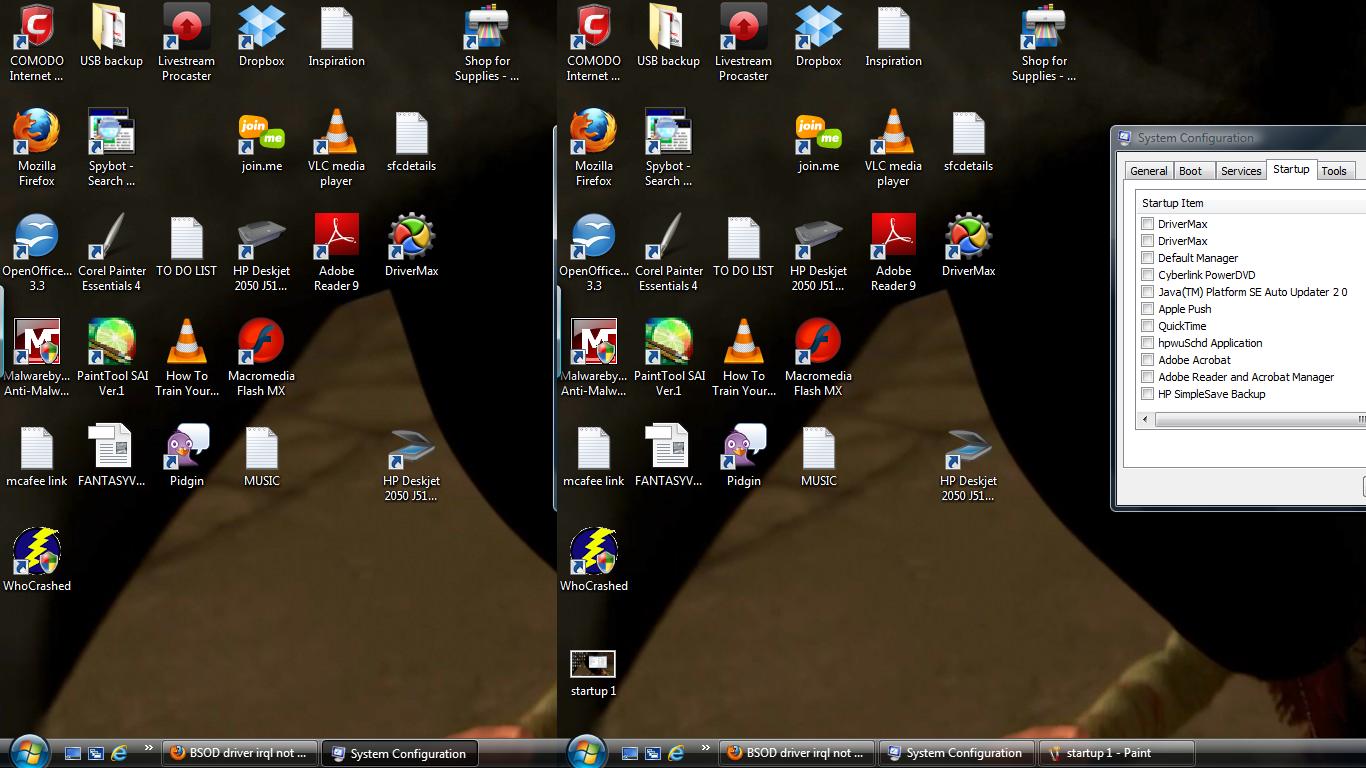Viewport: 1366px width, 768px height.
Task: Open the Start menu orb on the right taskbar
Action: tap(586, 751)
